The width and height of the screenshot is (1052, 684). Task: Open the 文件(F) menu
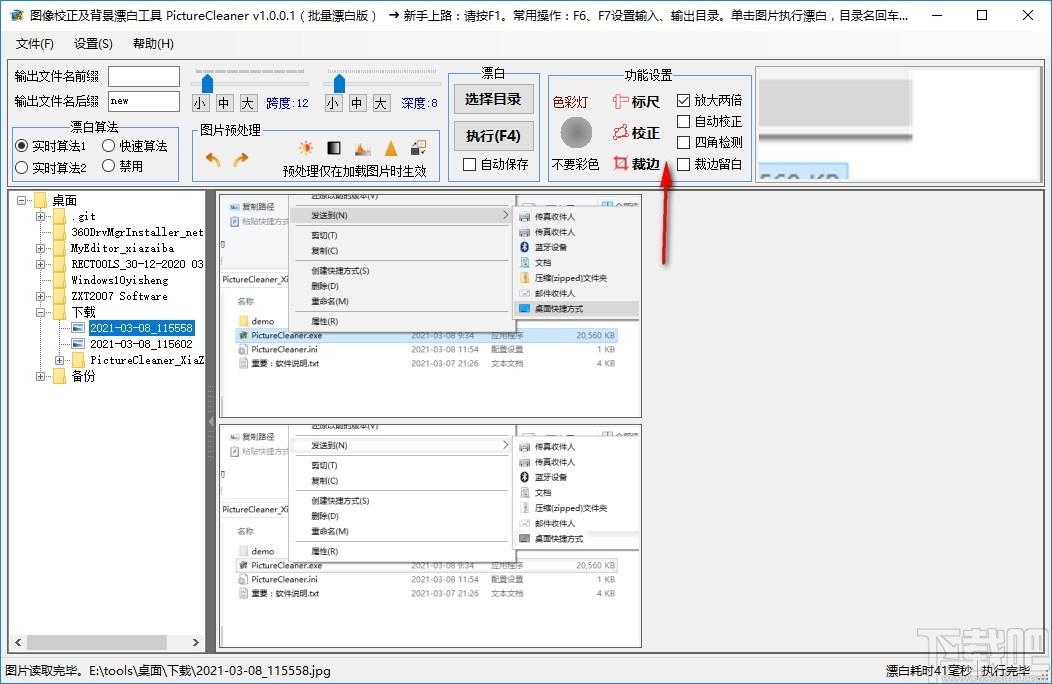35,44
